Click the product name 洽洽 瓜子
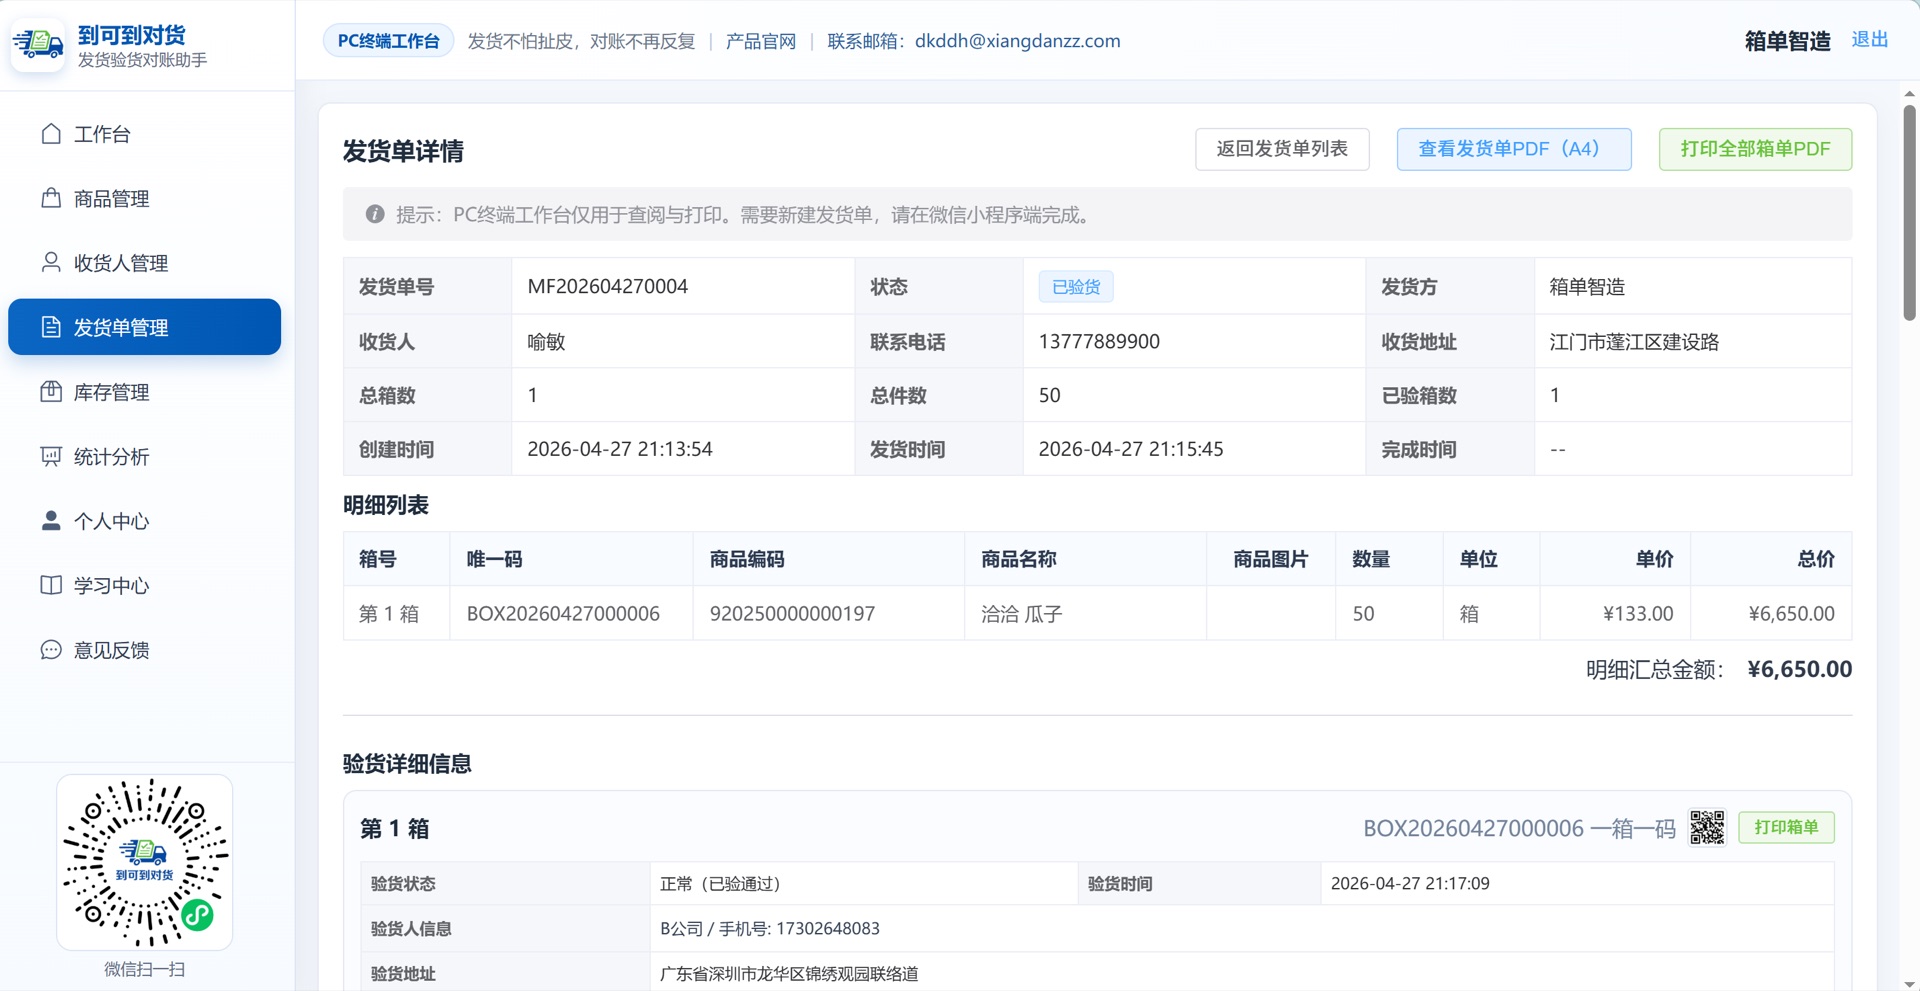The height and width of the screenshot is (991, 1920). coord(1021,613)
